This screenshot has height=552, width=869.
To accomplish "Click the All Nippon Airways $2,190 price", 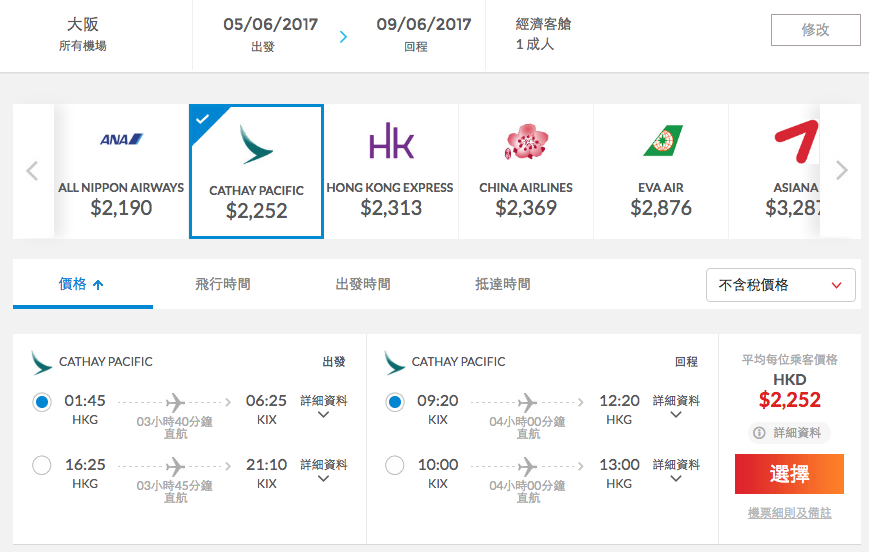I will (x=121, y=208).
